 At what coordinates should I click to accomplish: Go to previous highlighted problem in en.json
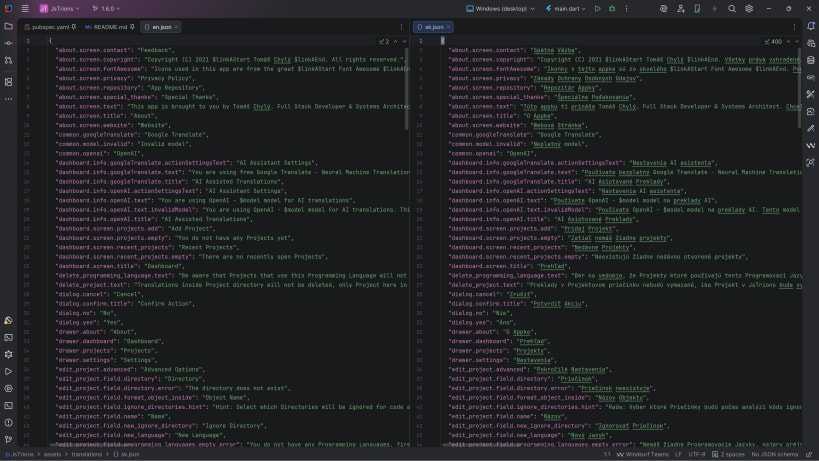[x=395, y=41]
